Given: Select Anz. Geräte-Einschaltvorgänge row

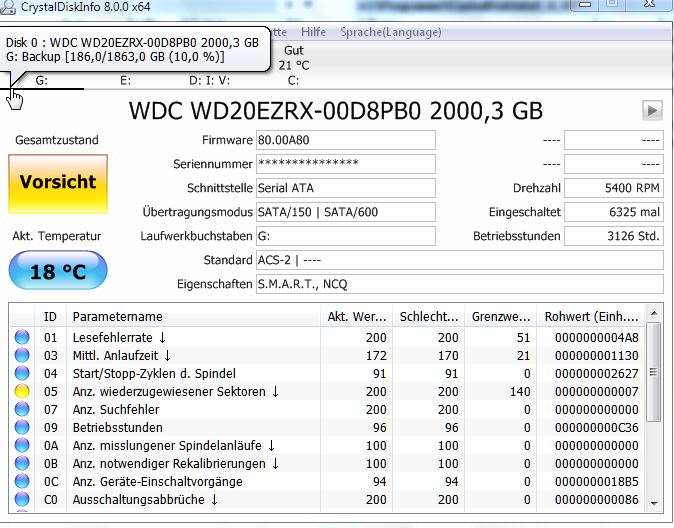Looking at the screenshot, I should pos(157,482).
